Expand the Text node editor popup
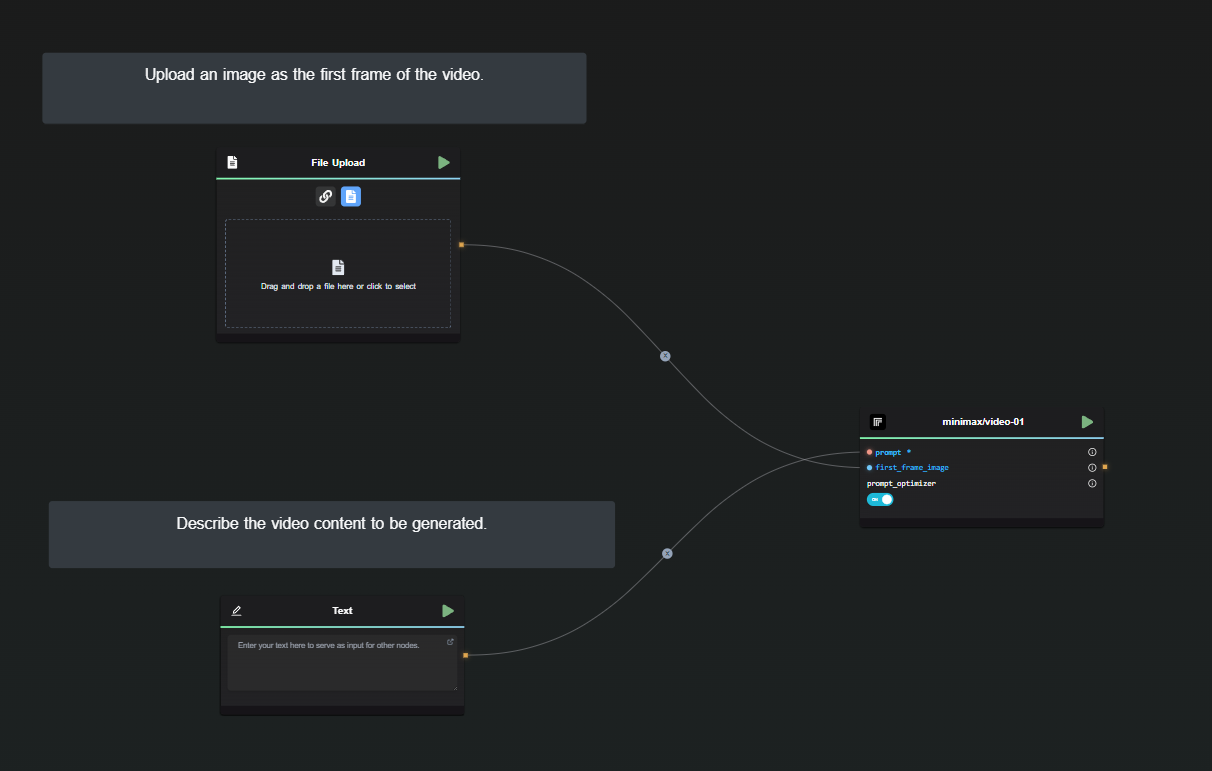 [x=450, y=641]
